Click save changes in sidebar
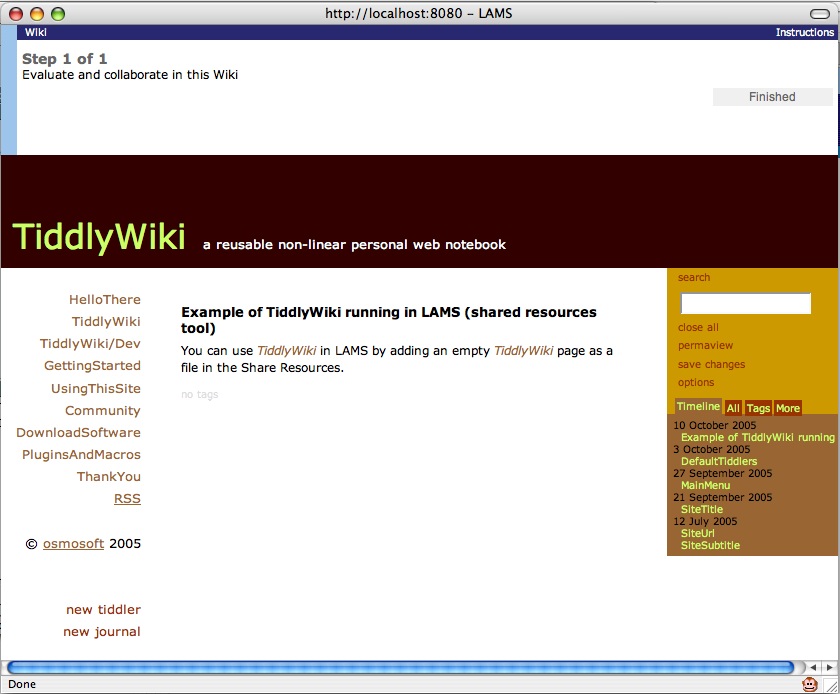Image resolution: width=840 pixels, height=694 pixels. pyautogui.click(x=711, y=364)
